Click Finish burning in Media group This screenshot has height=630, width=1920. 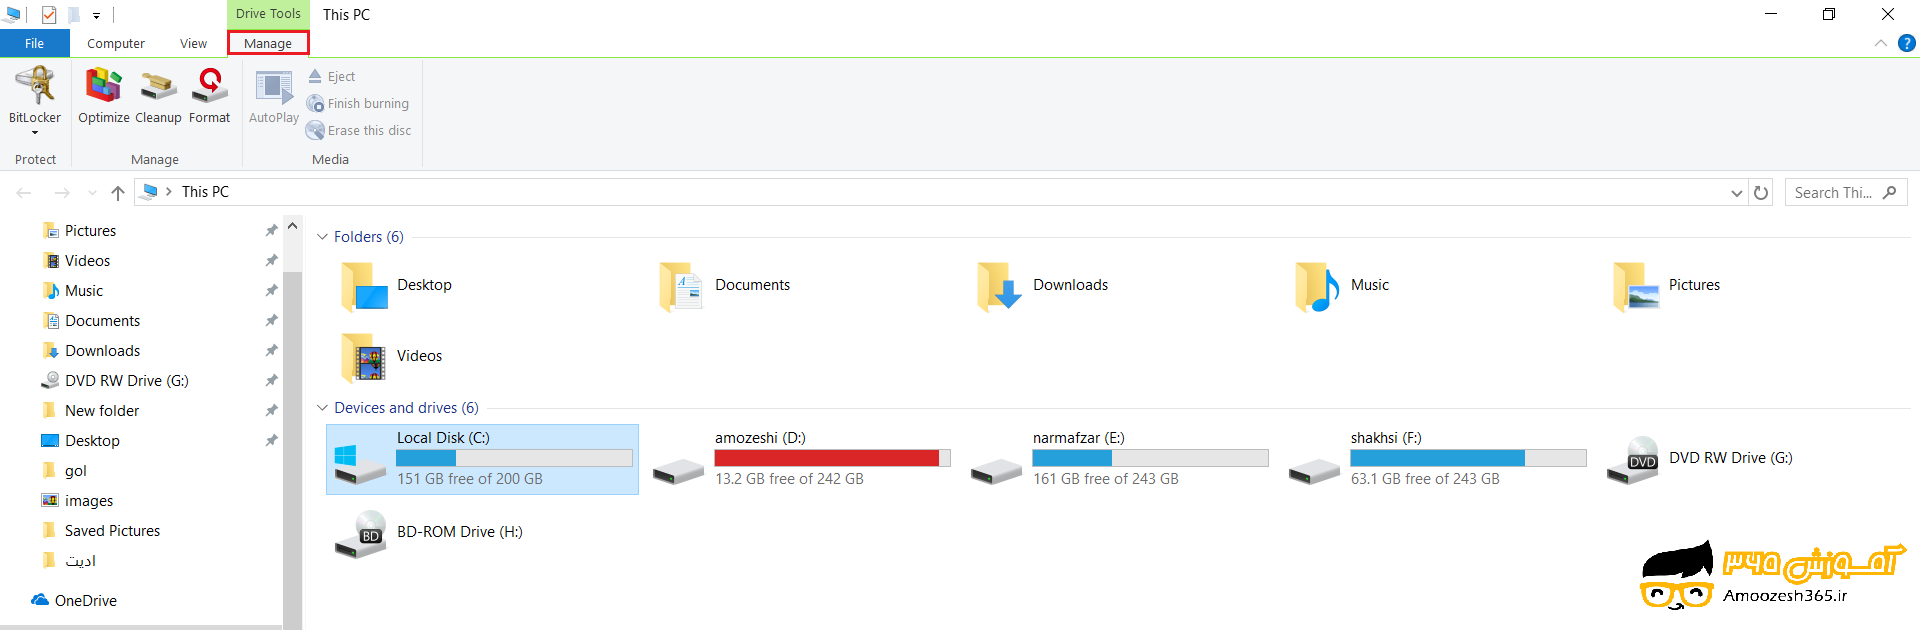coord(358,103)
